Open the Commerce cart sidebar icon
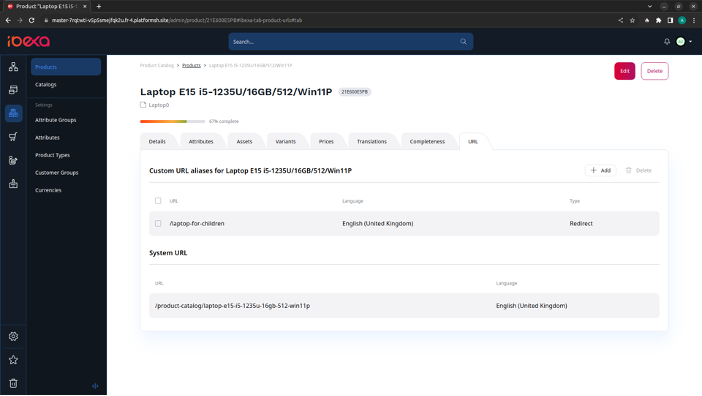Screen dimensions: 702x396 pos(13,137)
